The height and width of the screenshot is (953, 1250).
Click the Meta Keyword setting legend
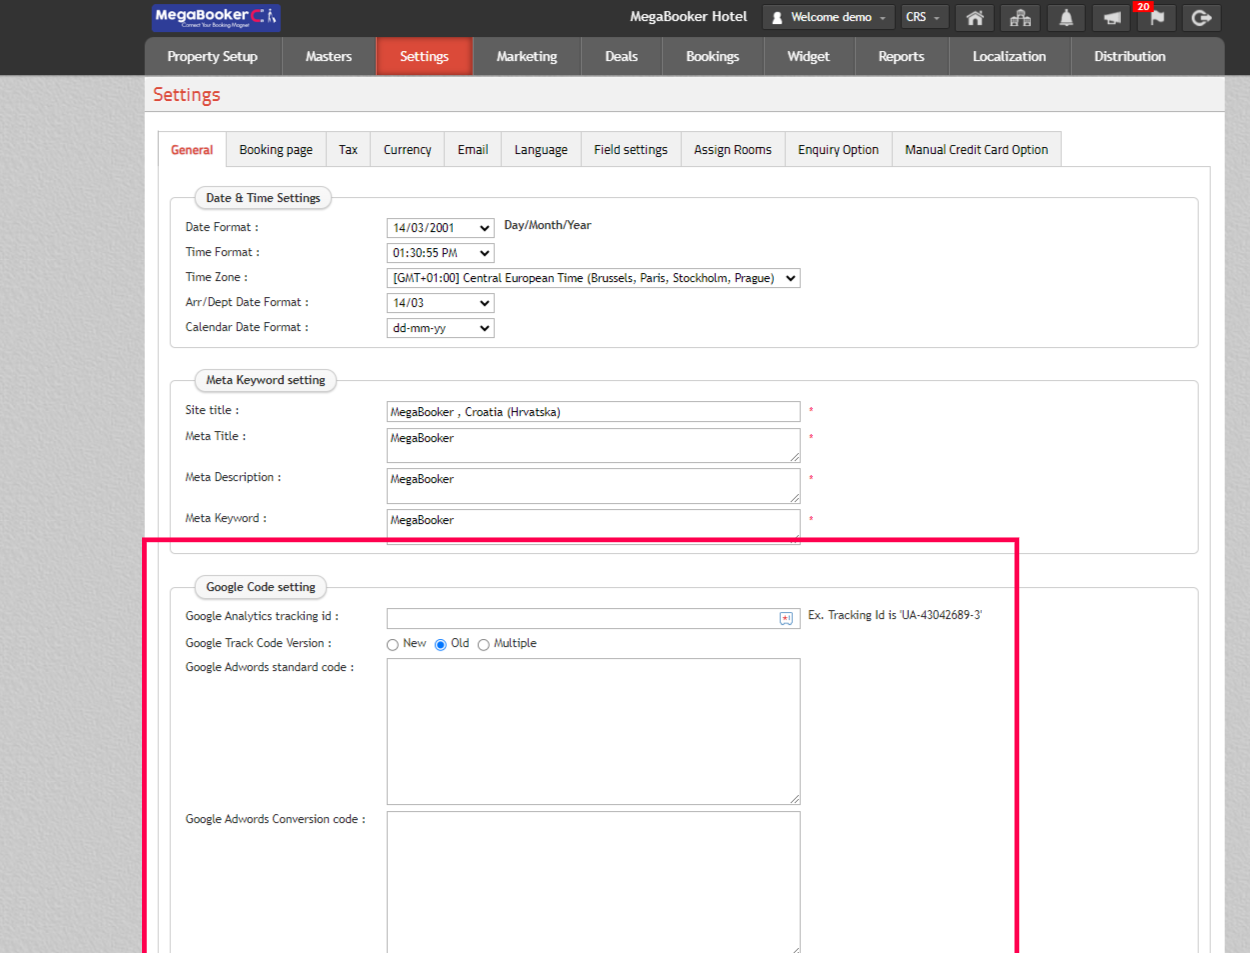pos(266,381)
